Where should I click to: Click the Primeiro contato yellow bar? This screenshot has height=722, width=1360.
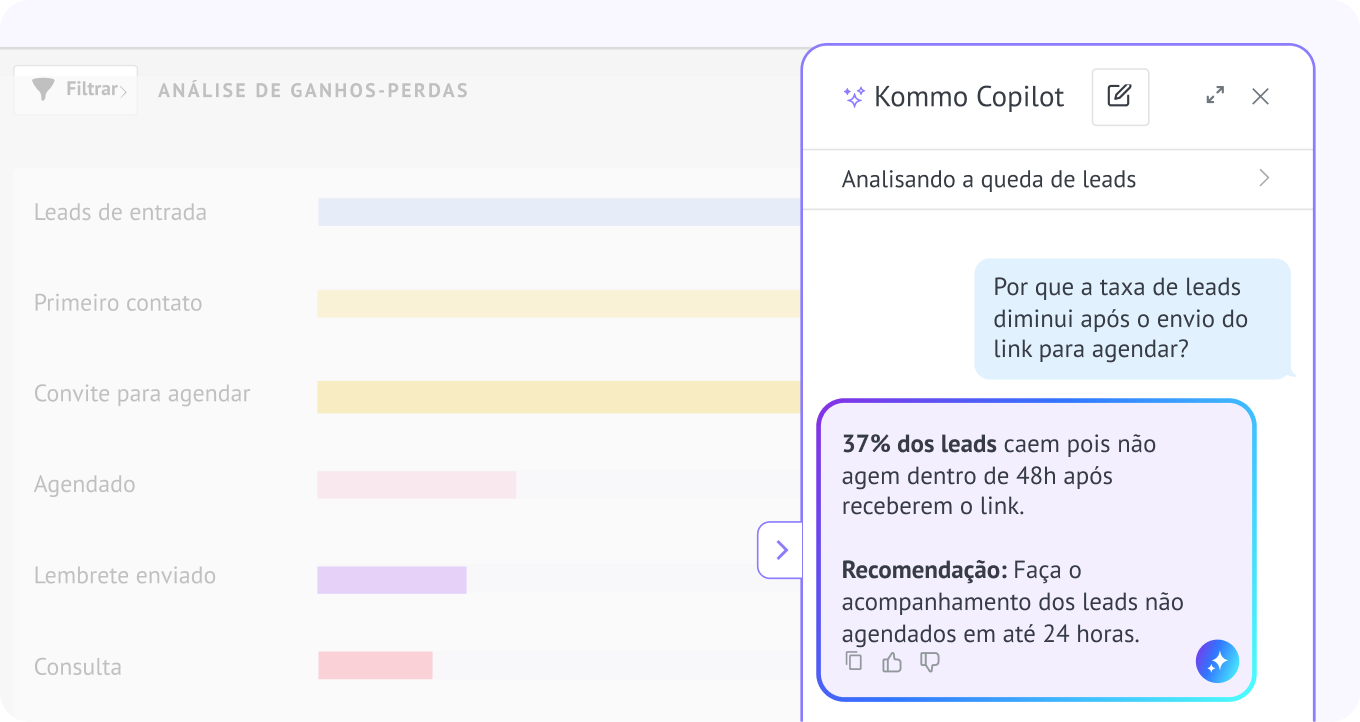tap(559, 304)
